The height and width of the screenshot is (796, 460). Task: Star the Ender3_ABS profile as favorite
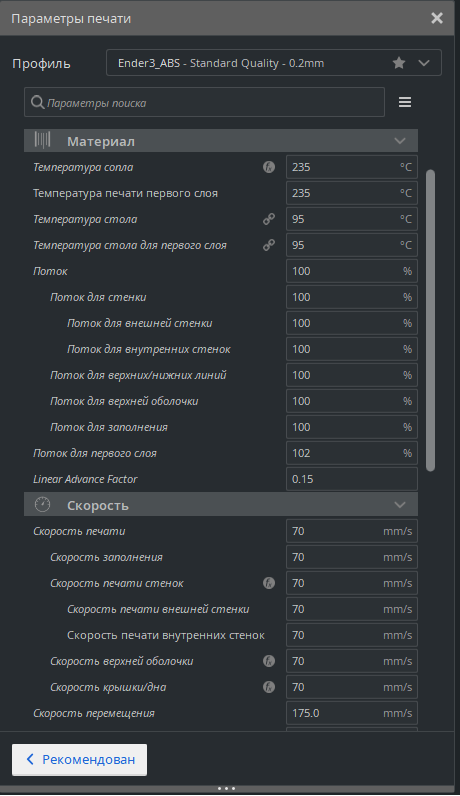[399, 63]
